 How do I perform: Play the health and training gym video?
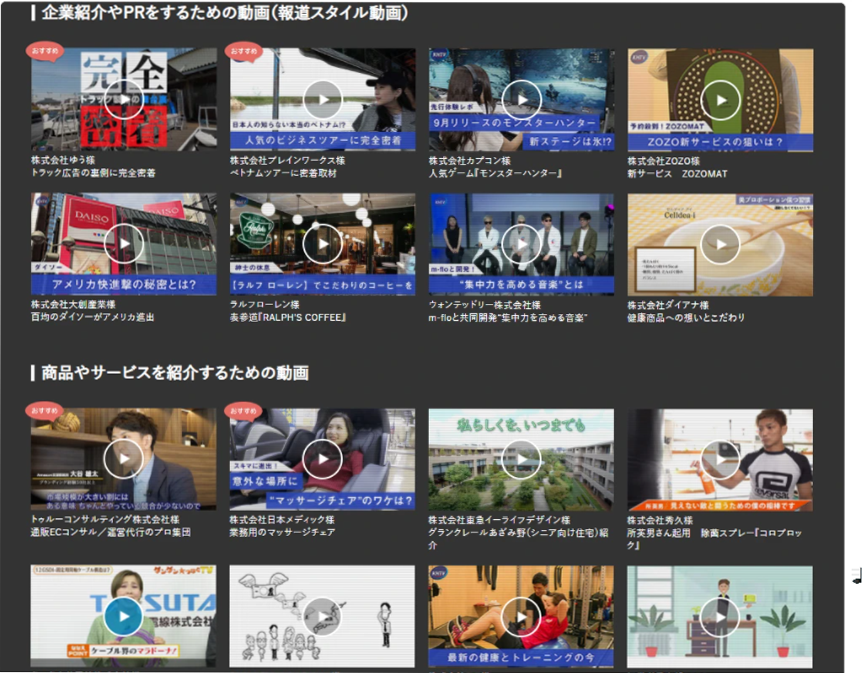[x=521, y=616]
